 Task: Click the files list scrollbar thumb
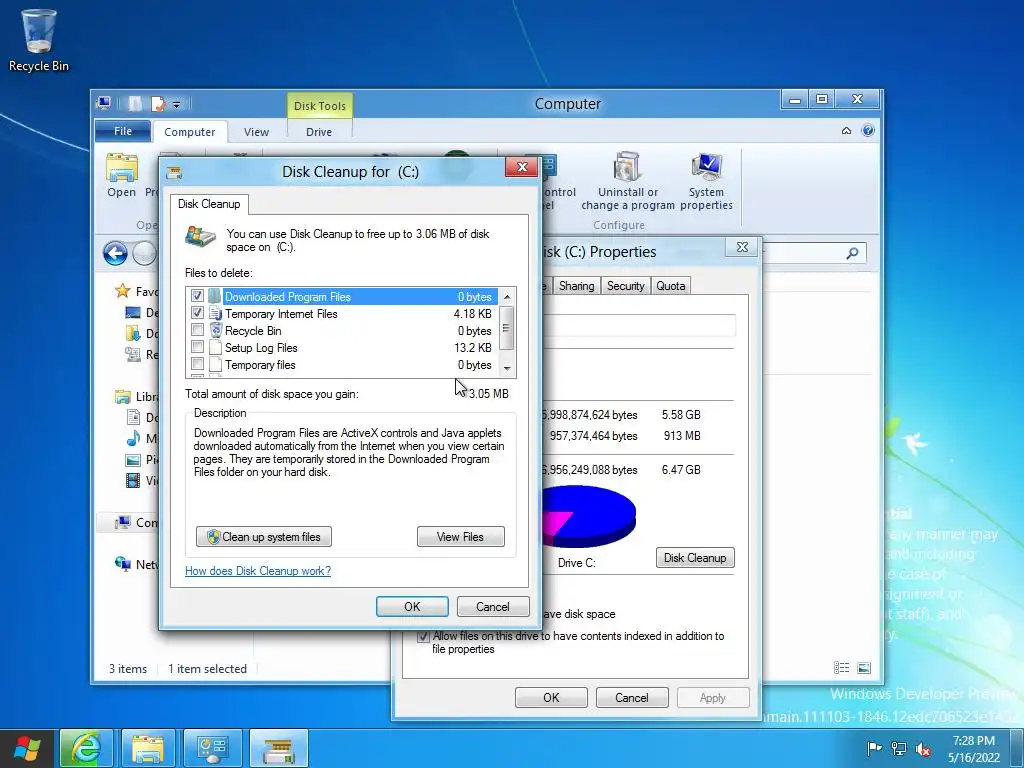[x=507, y=328]
